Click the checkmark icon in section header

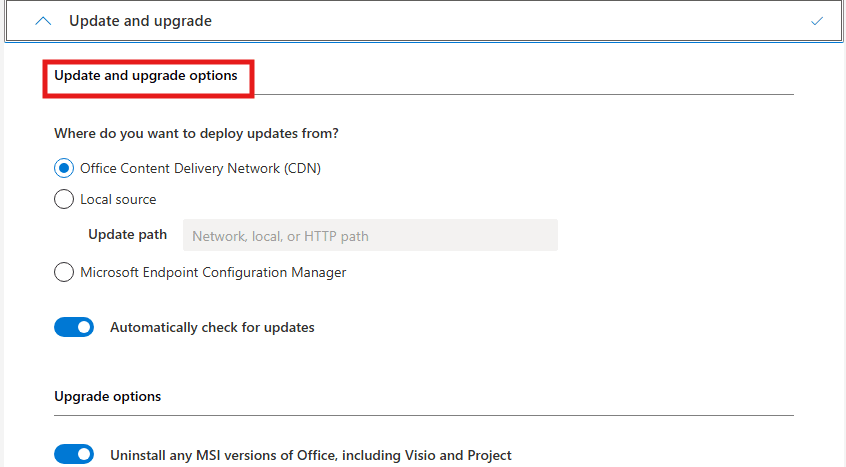(x=817, y=21)
